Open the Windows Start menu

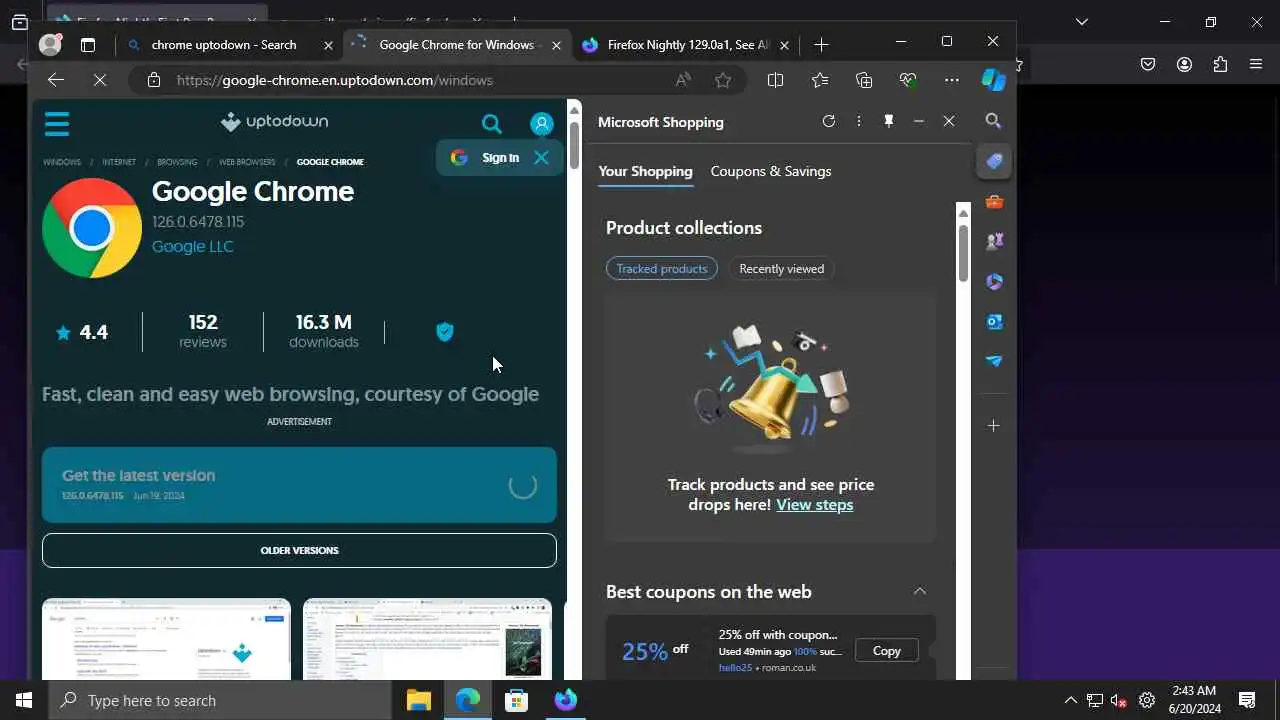[x=24, y=700]
